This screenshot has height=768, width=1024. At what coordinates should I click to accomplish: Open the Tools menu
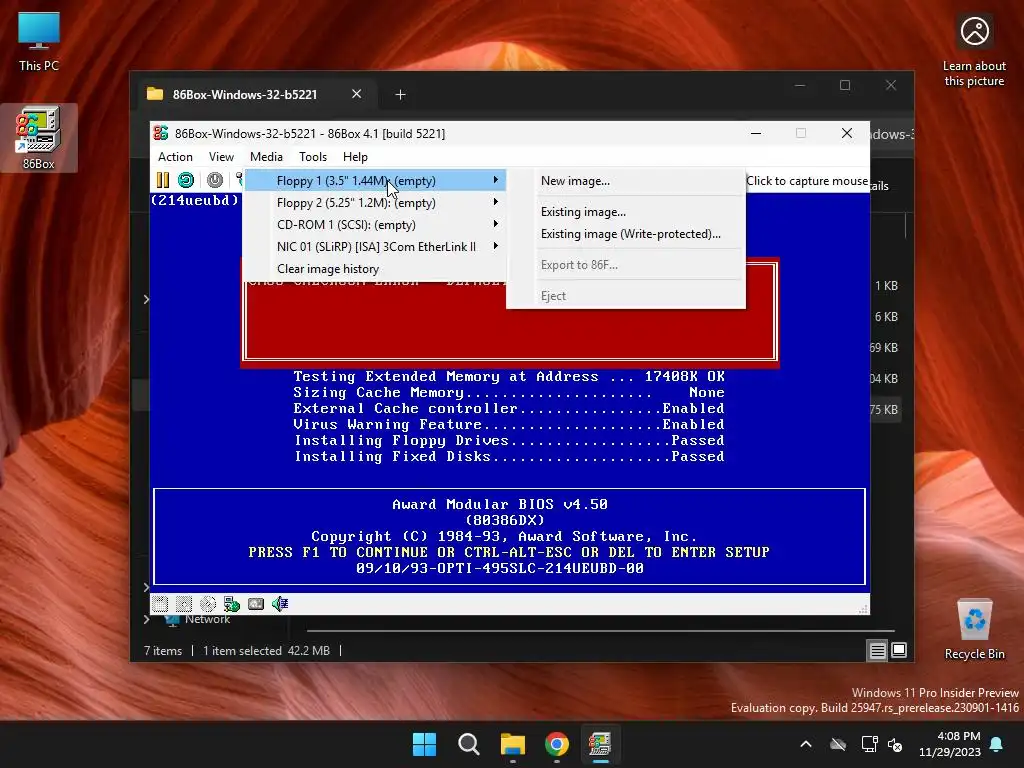pyautogui.click(x=313, y=157)
